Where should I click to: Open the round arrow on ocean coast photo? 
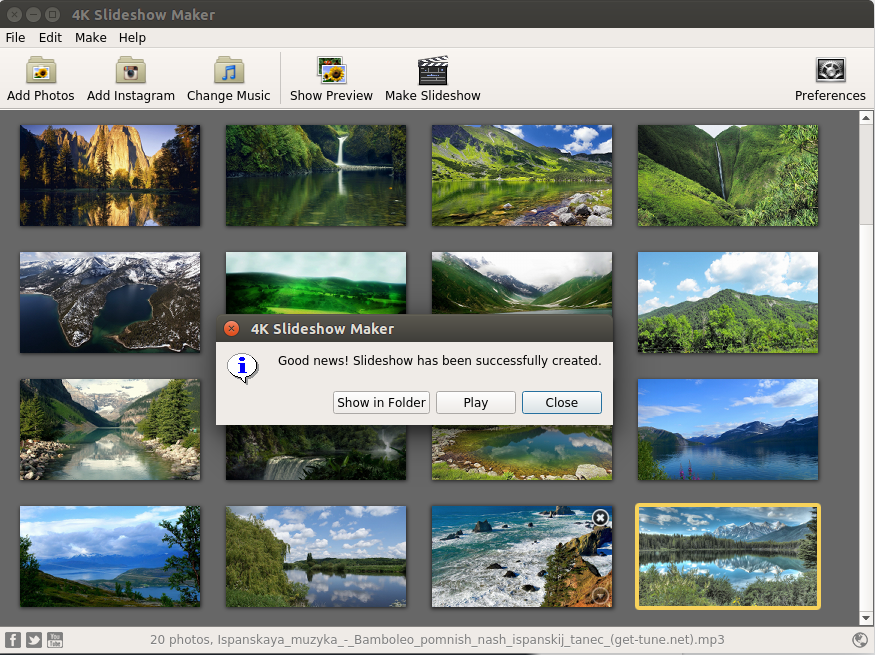pos(600,595)
